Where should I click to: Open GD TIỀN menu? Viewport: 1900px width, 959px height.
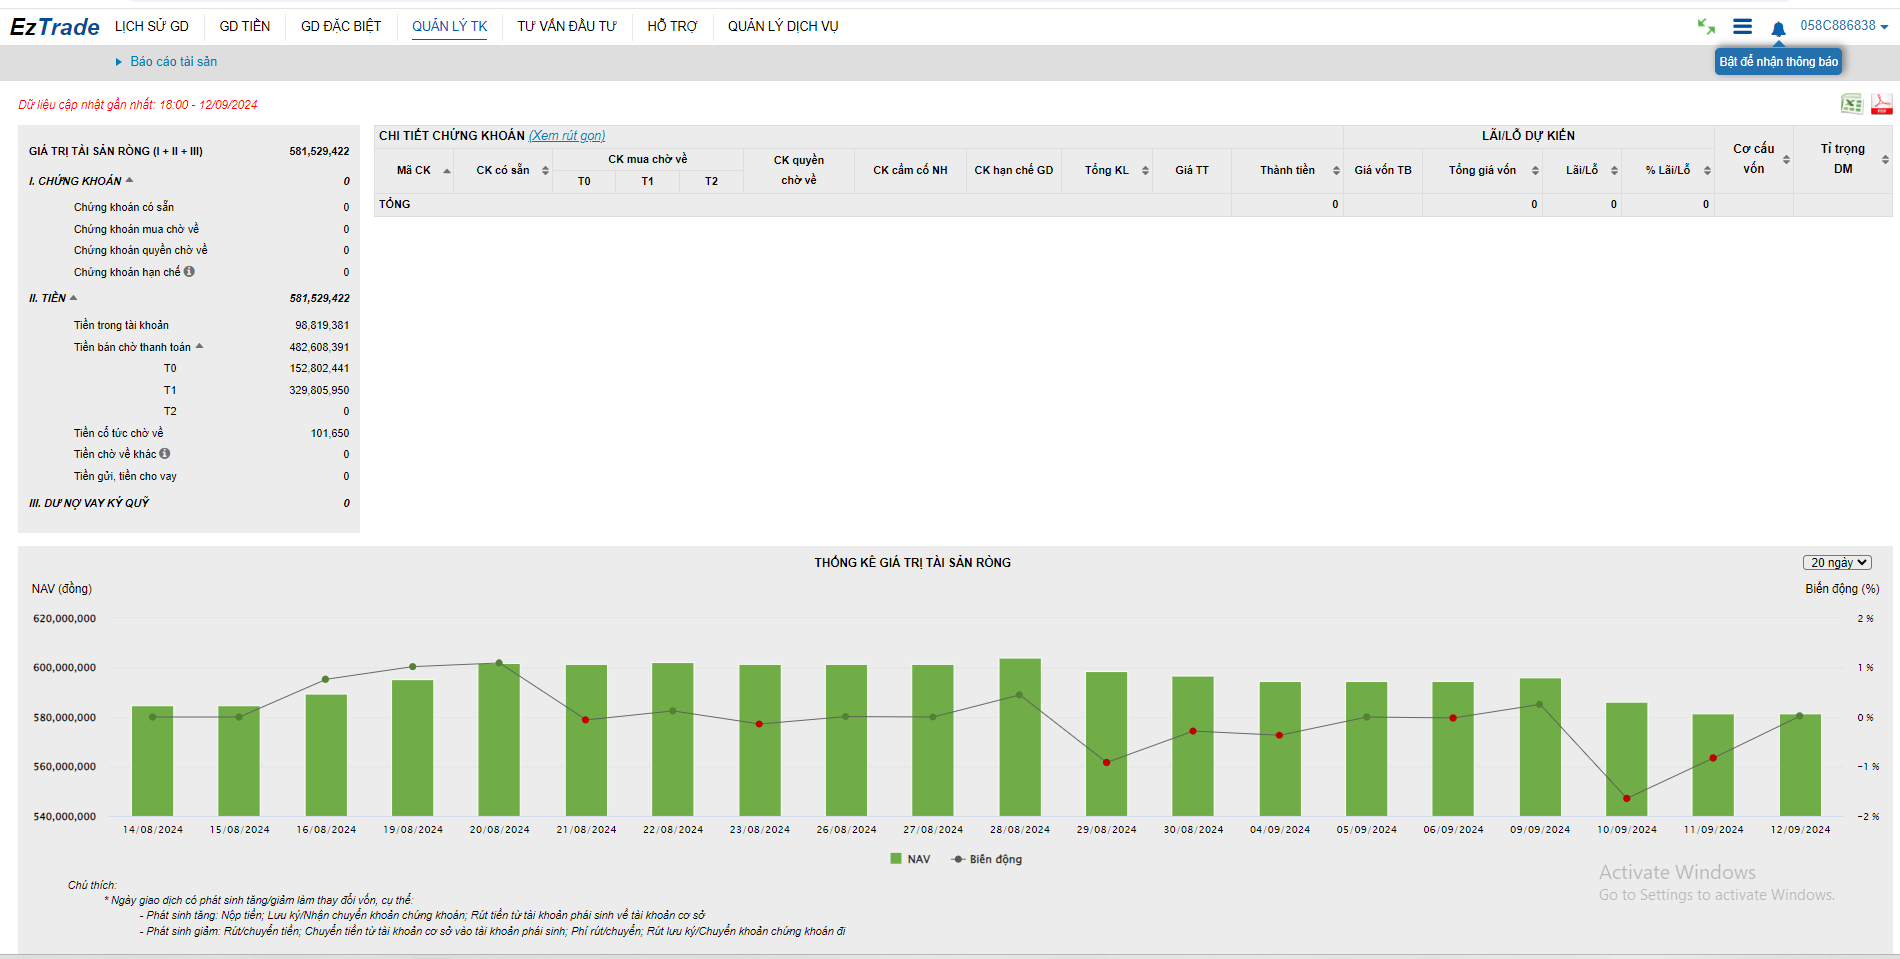point(245,27)
